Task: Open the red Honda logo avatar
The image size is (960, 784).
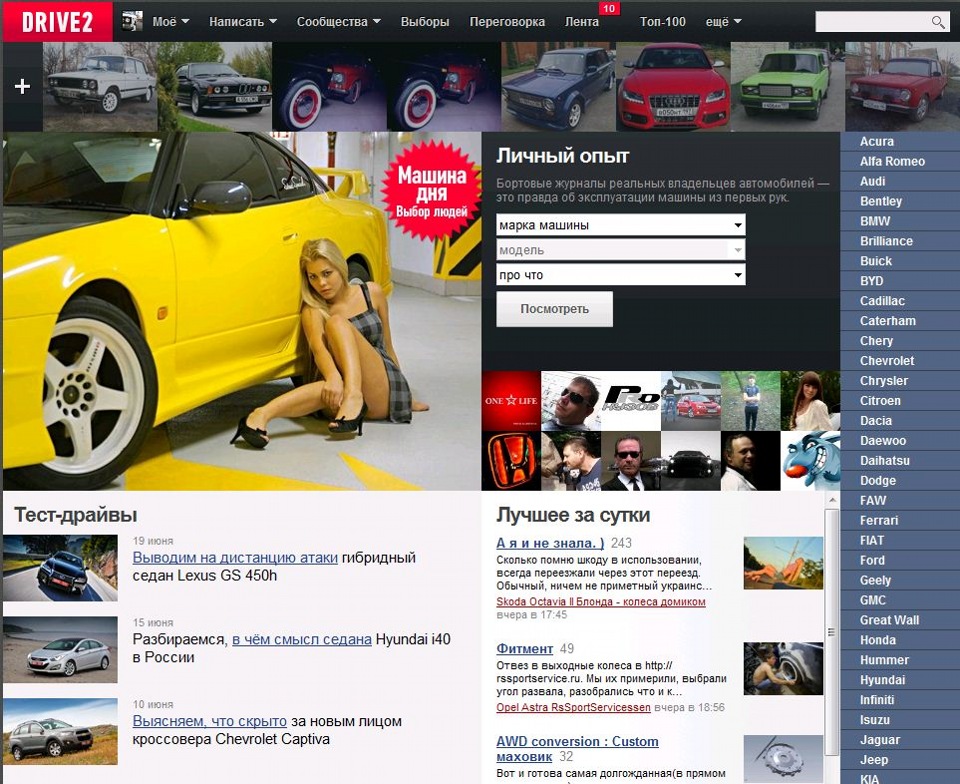Action: tap(511, 461)
